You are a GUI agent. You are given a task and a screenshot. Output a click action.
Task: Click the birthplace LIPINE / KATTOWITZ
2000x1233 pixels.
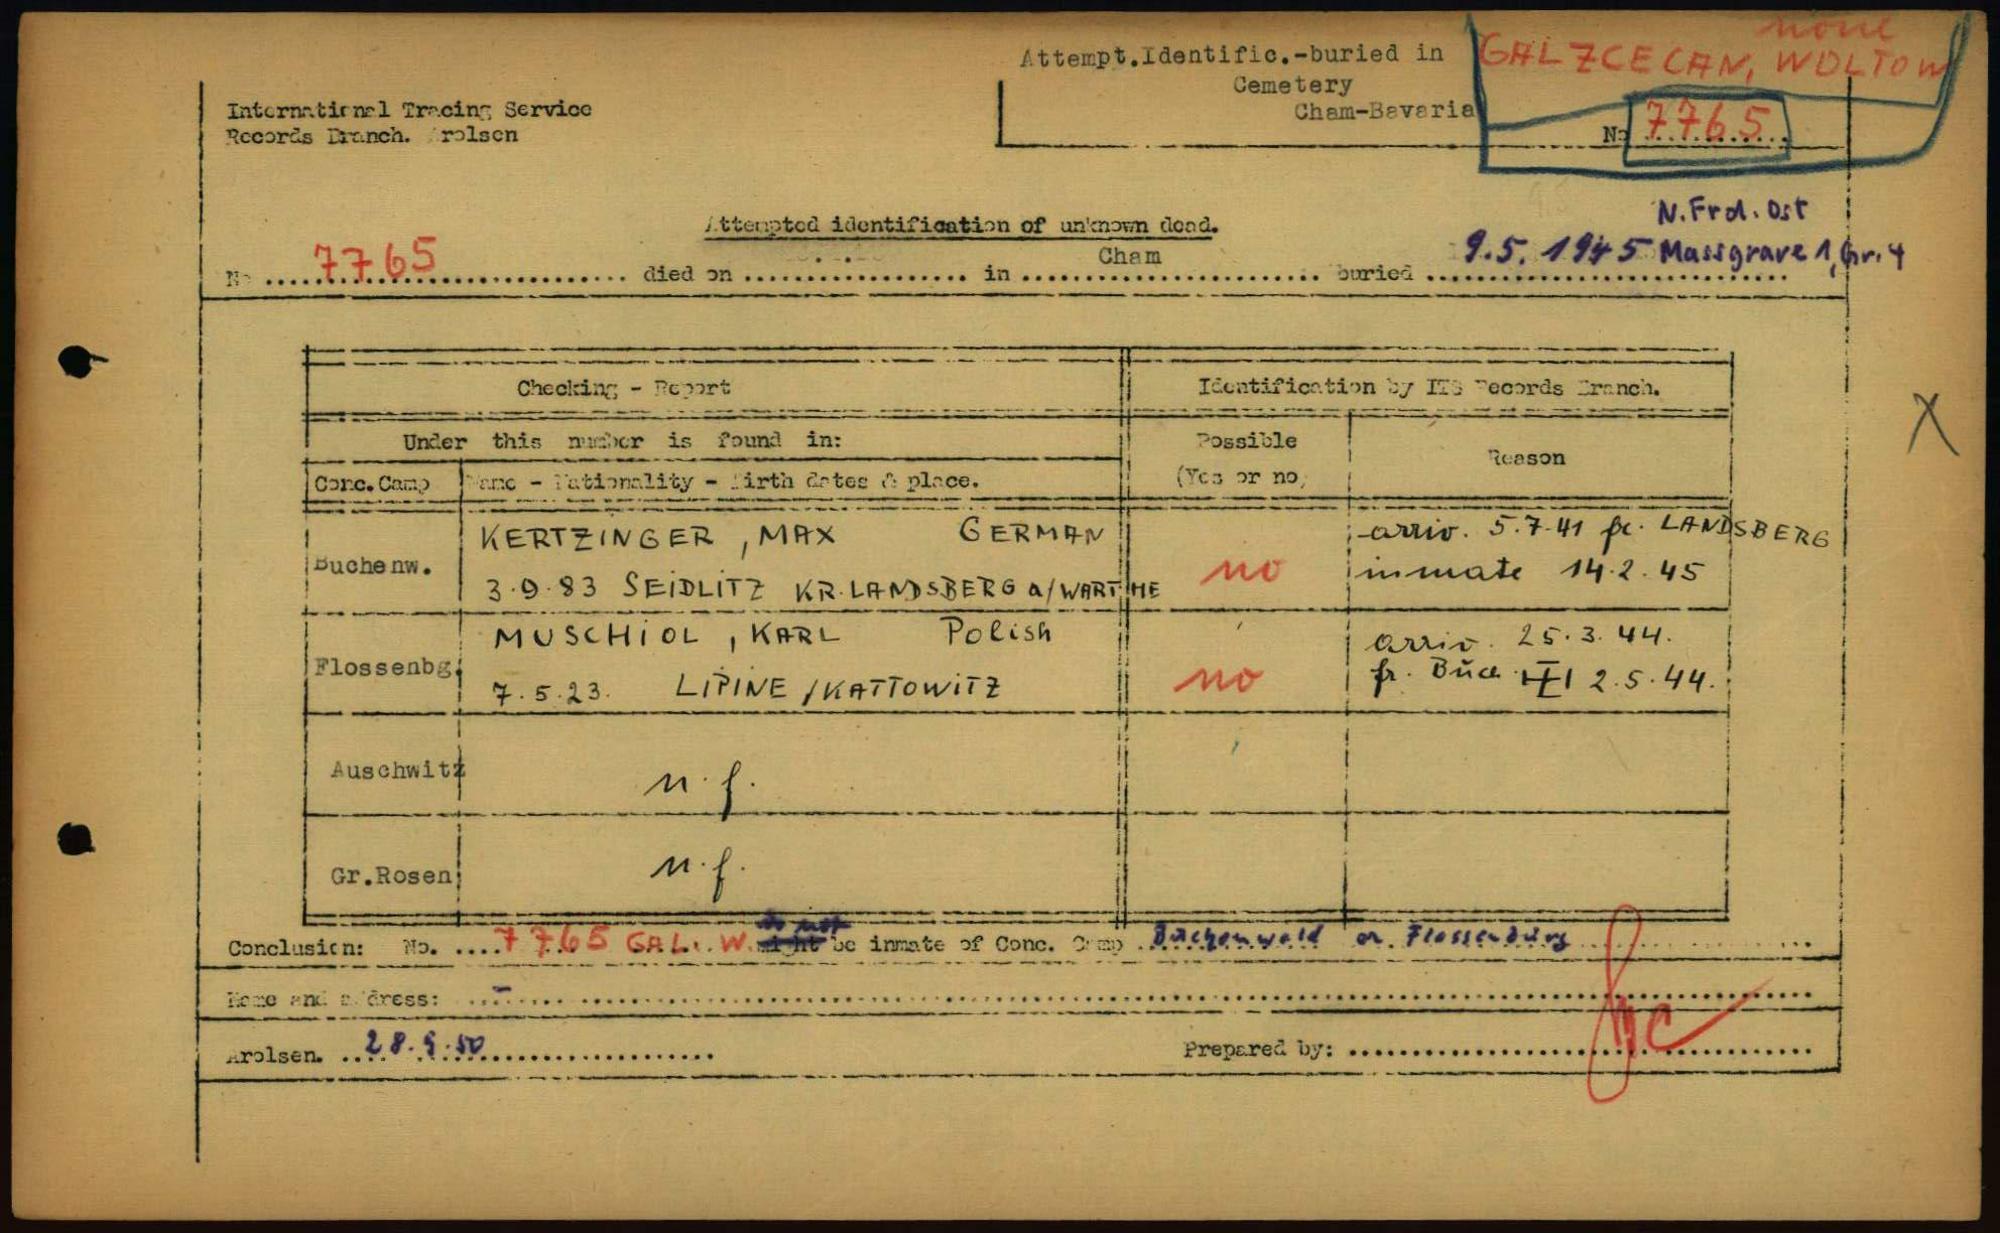click(838, 687)
